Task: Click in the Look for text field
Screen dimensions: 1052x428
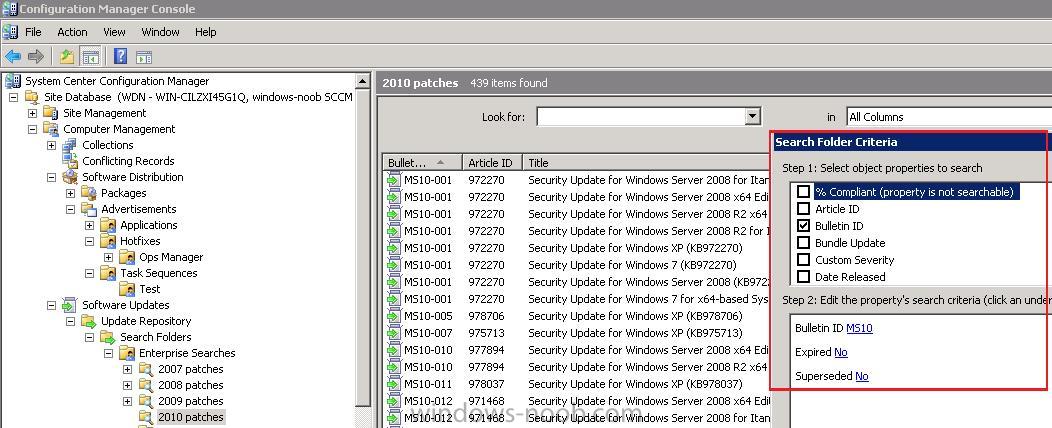Action: click(x=641, y=117)
